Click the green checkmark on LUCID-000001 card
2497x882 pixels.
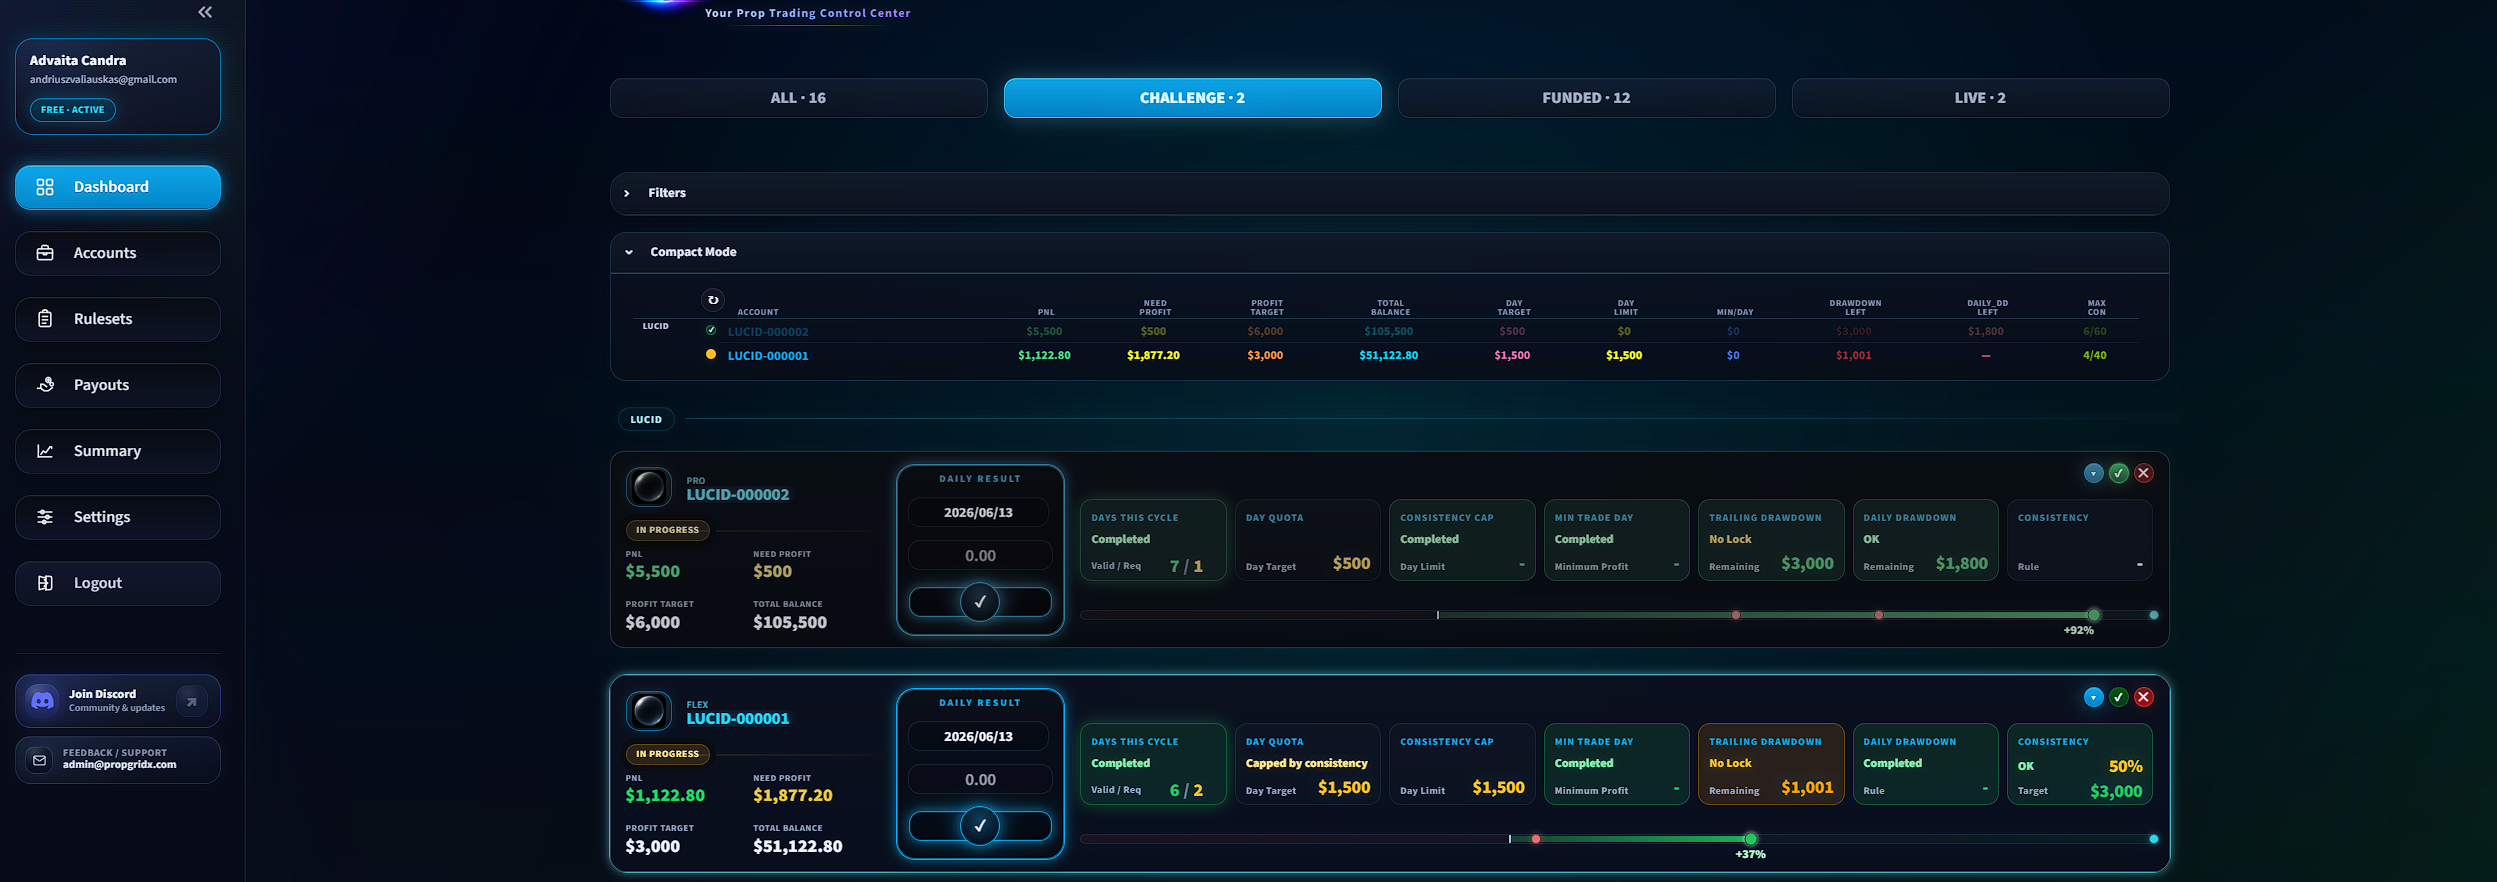2118,697
